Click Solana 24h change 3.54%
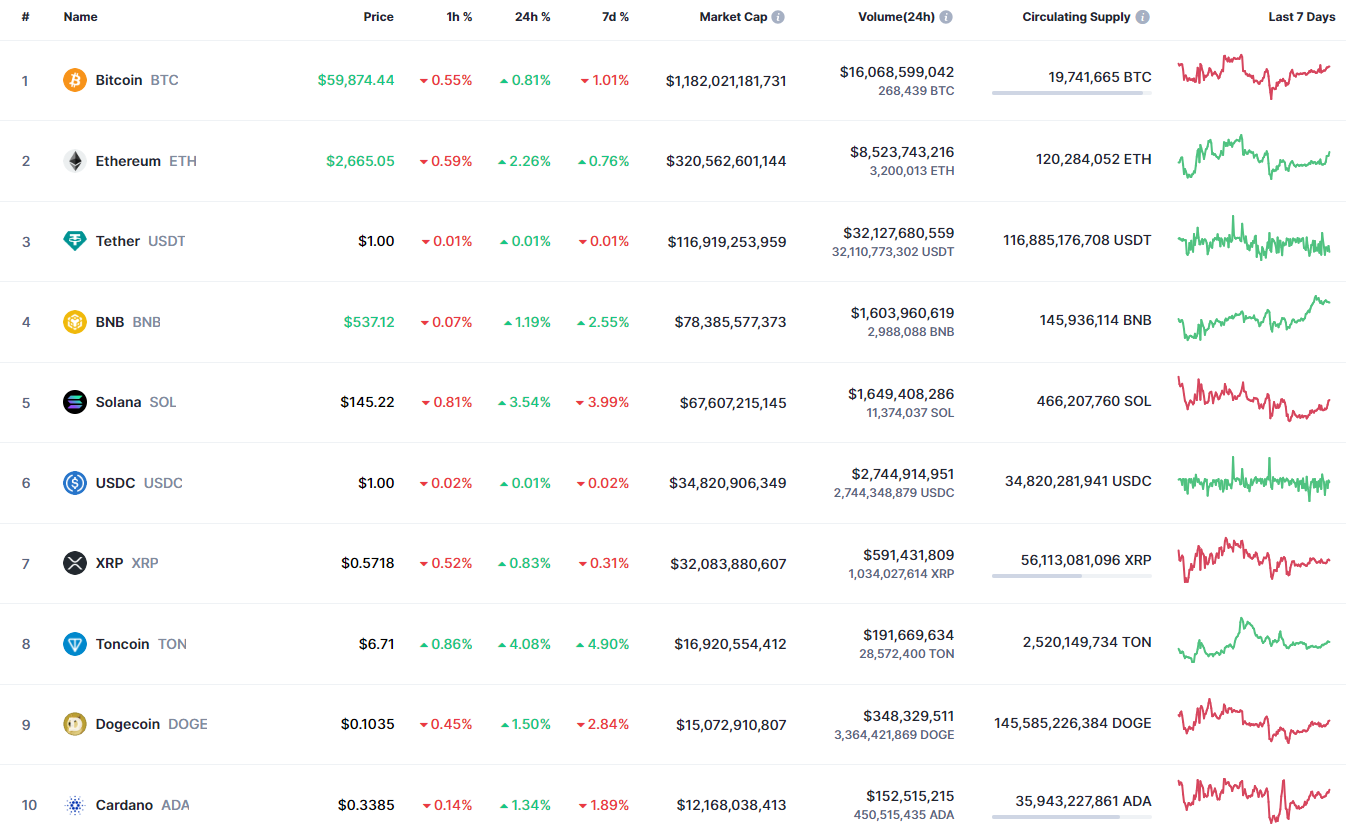The height and width of the screenshot is (832, 1357). point(525,402)
